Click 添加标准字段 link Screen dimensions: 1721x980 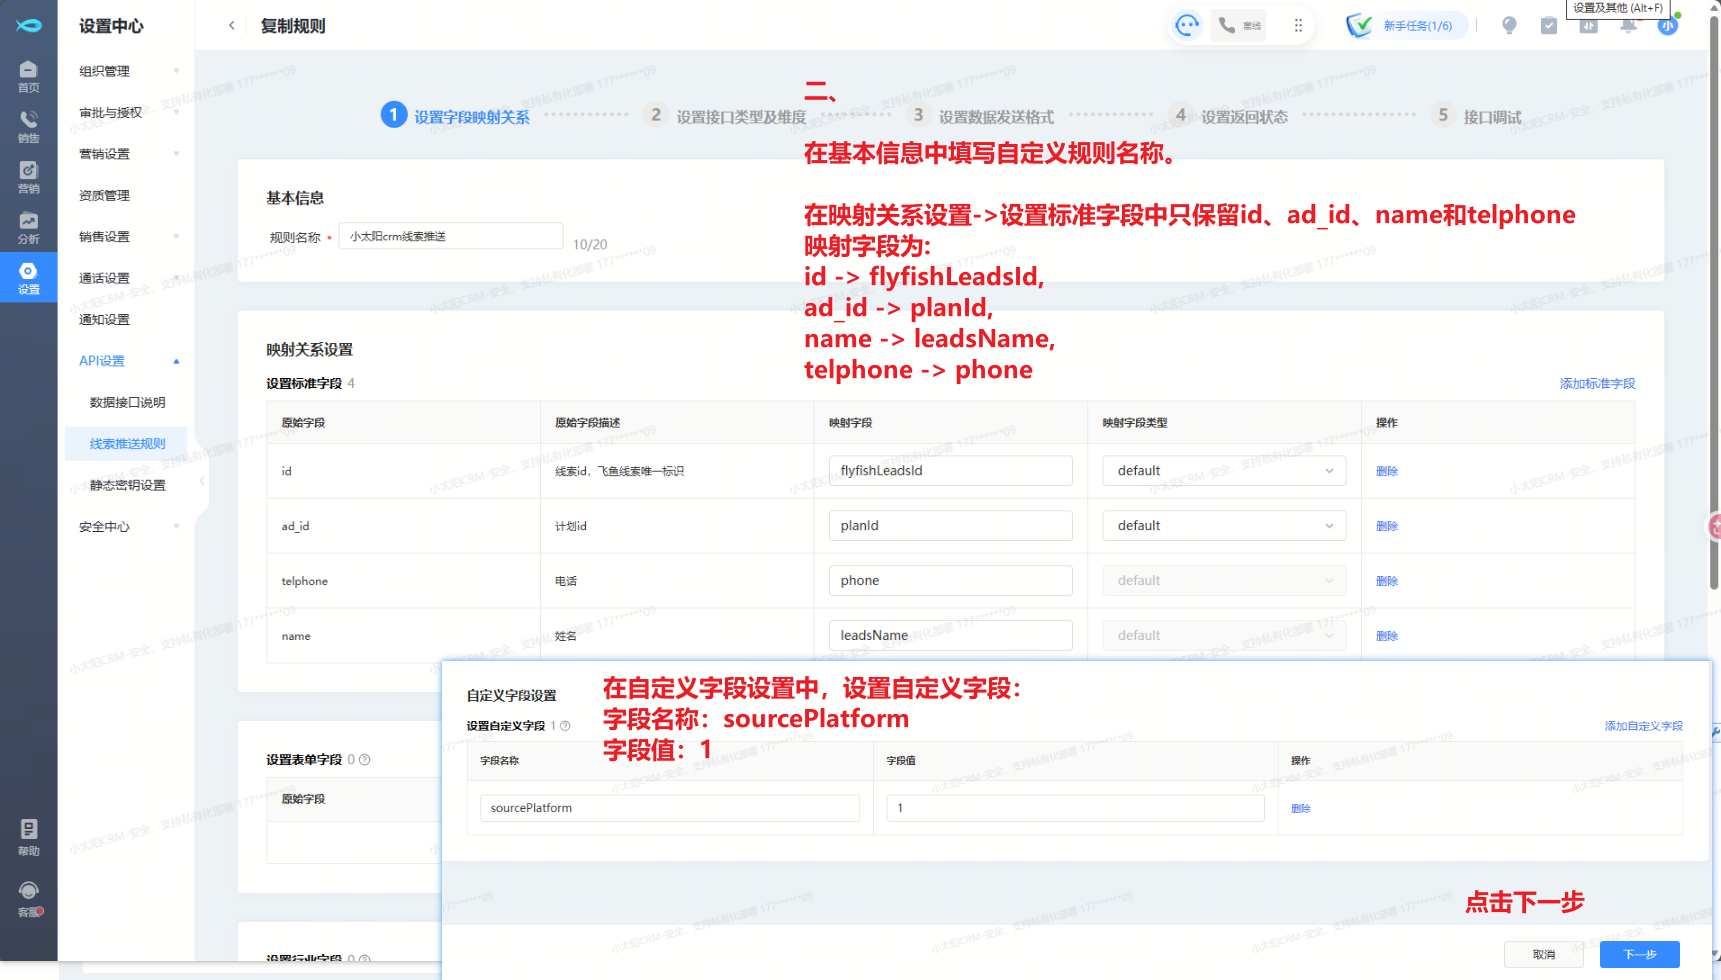[1597, 384]
